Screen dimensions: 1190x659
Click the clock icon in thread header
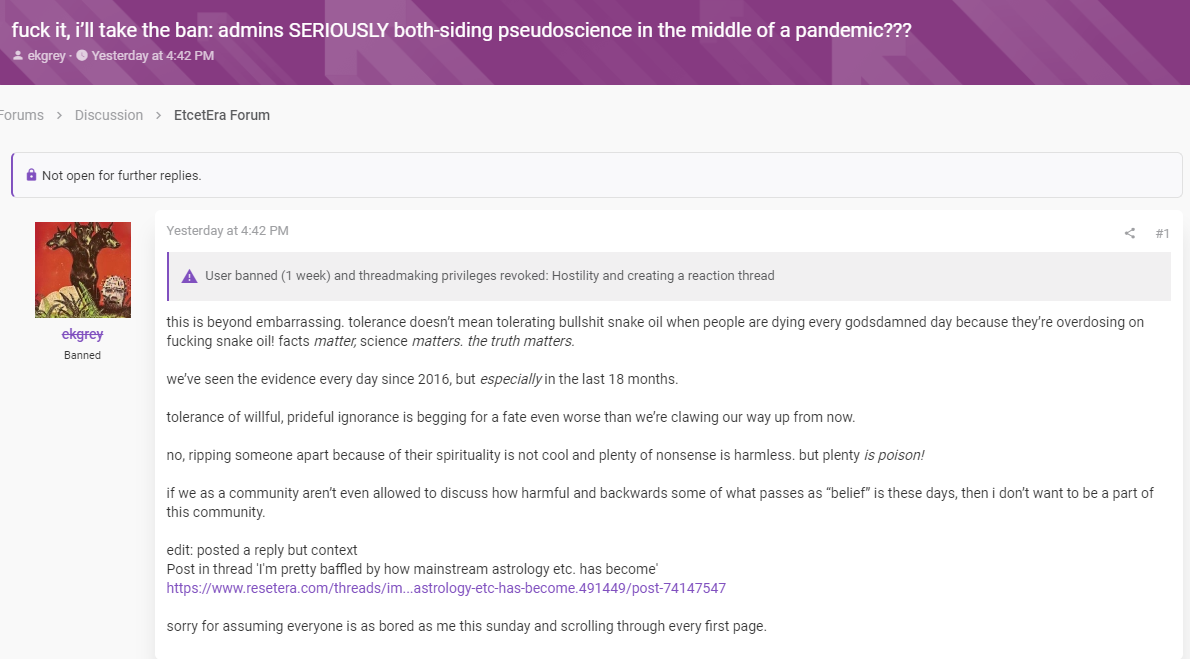pos(82,55)
